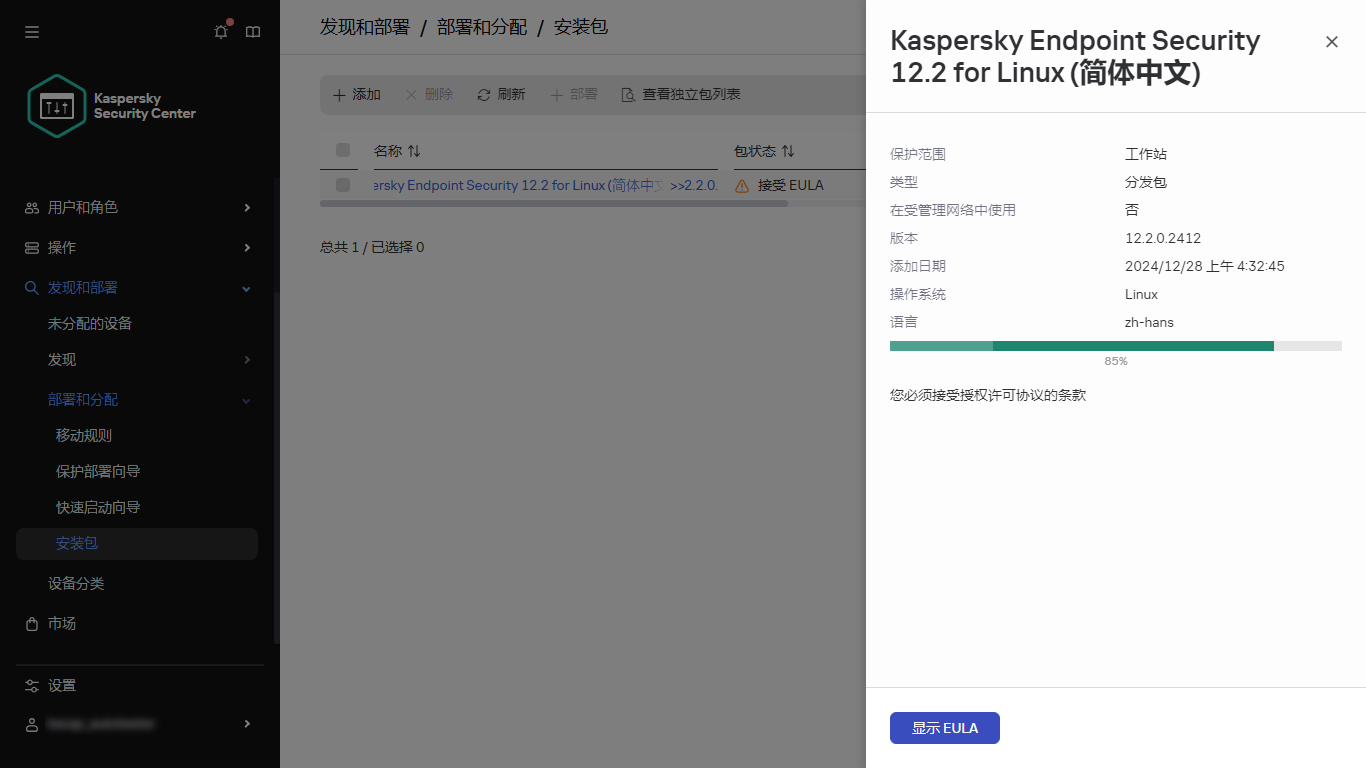Select the 用户和角色 people icon

point(31,207)
